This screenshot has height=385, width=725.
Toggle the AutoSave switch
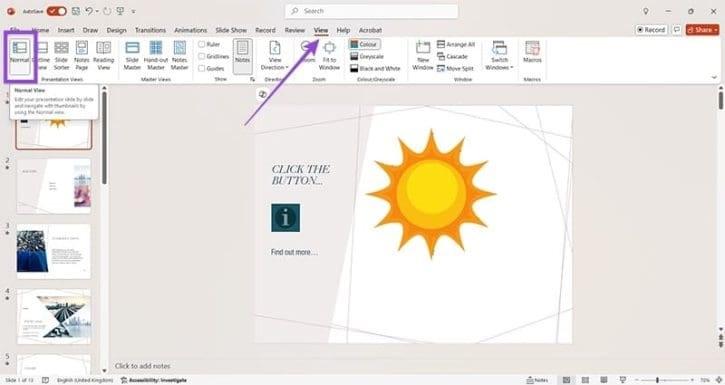(56, 11)
